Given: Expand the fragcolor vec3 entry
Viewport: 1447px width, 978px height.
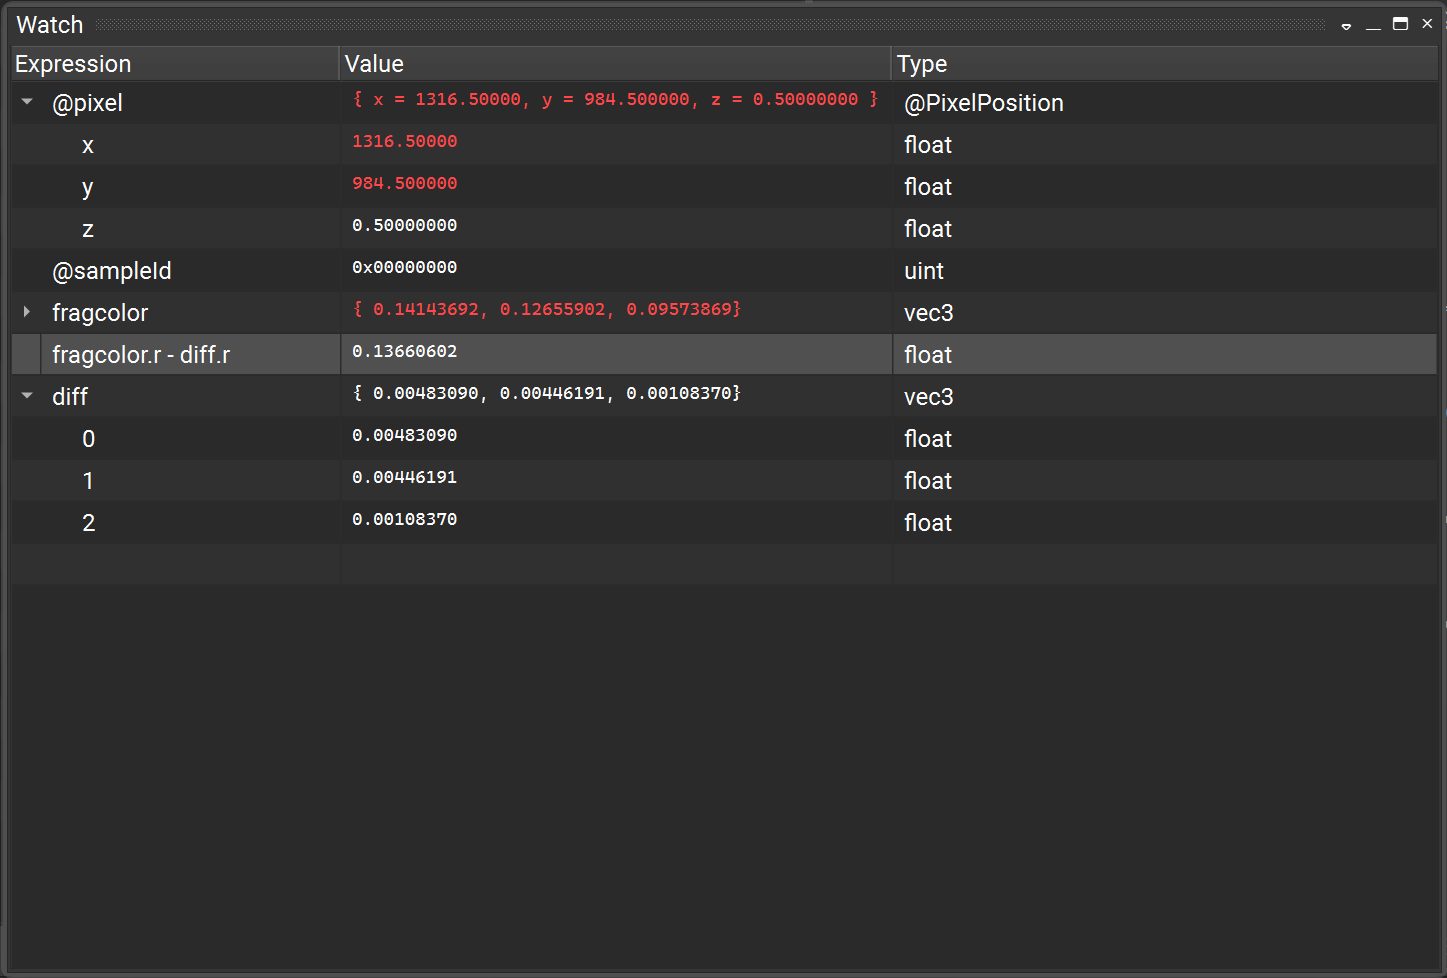Looking at the screenshot, I should (25, 312).
